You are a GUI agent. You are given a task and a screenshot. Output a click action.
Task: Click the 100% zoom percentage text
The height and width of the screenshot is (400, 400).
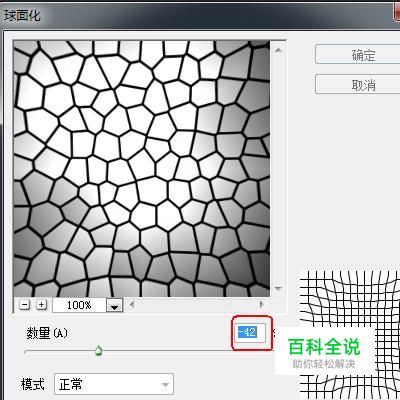79,305
